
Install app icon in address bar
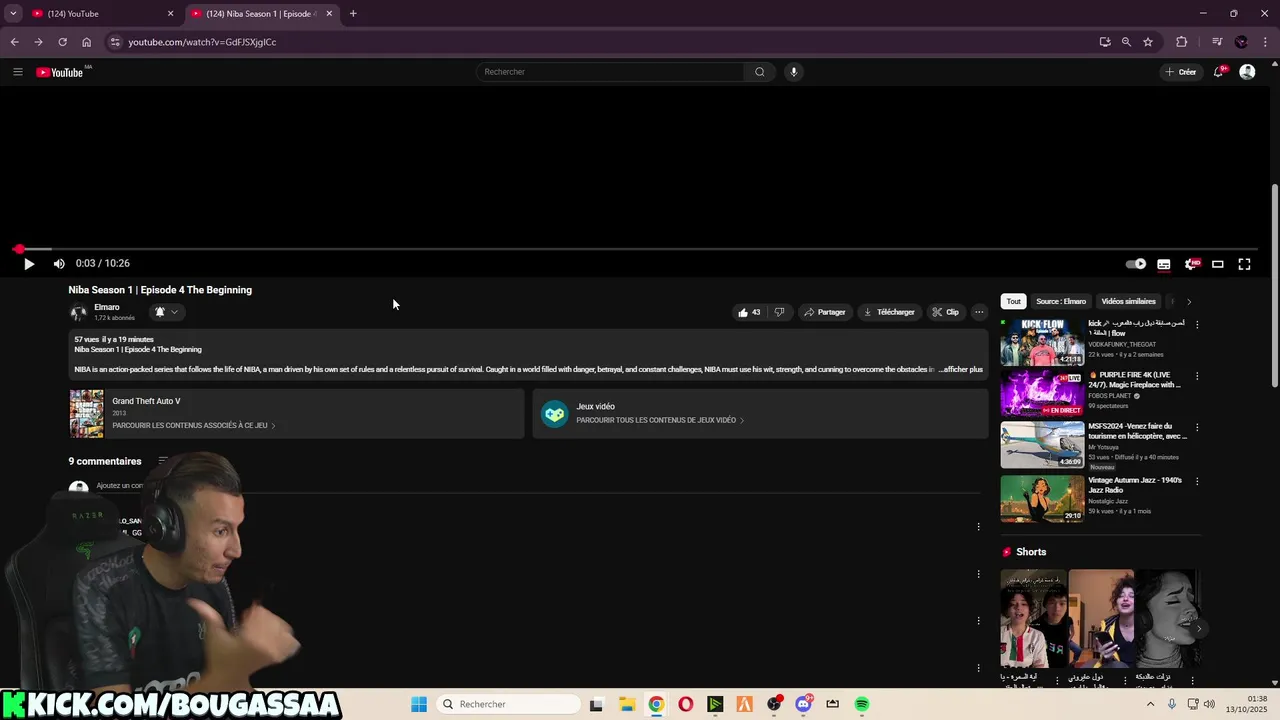(1105, 42)
